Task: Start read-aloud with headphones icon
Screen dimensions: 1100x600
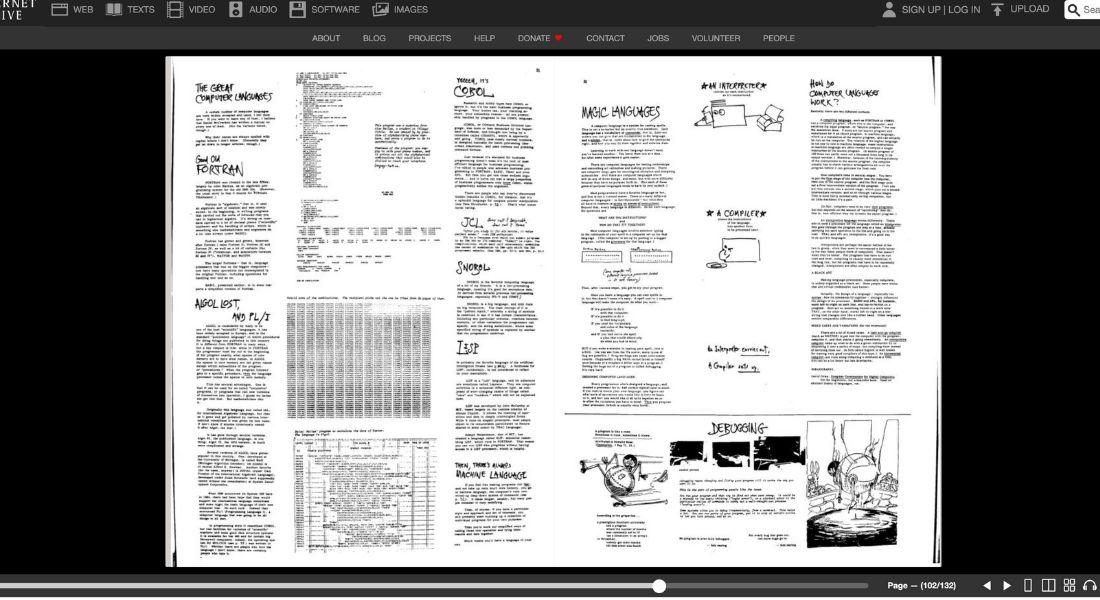Action: (x=1090, y=585)
